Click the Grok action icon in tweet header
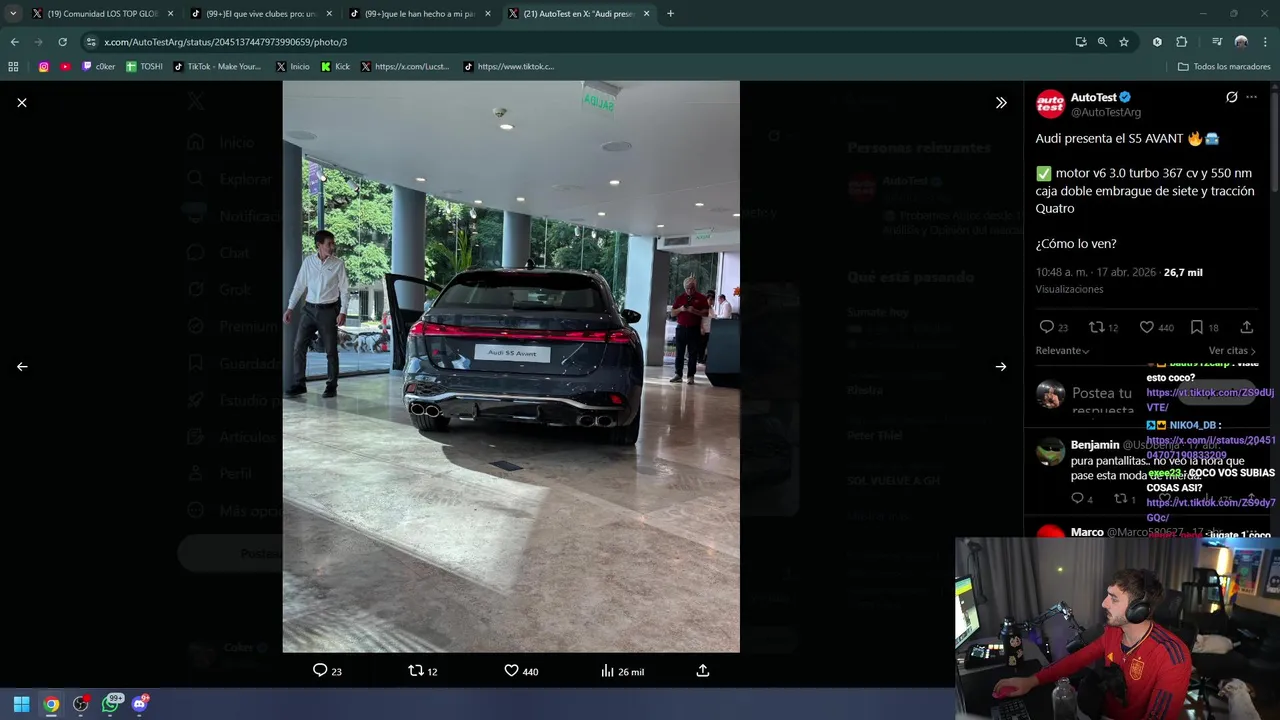The height and width of the screenshot is (720, 1280). click(1232, 97)
